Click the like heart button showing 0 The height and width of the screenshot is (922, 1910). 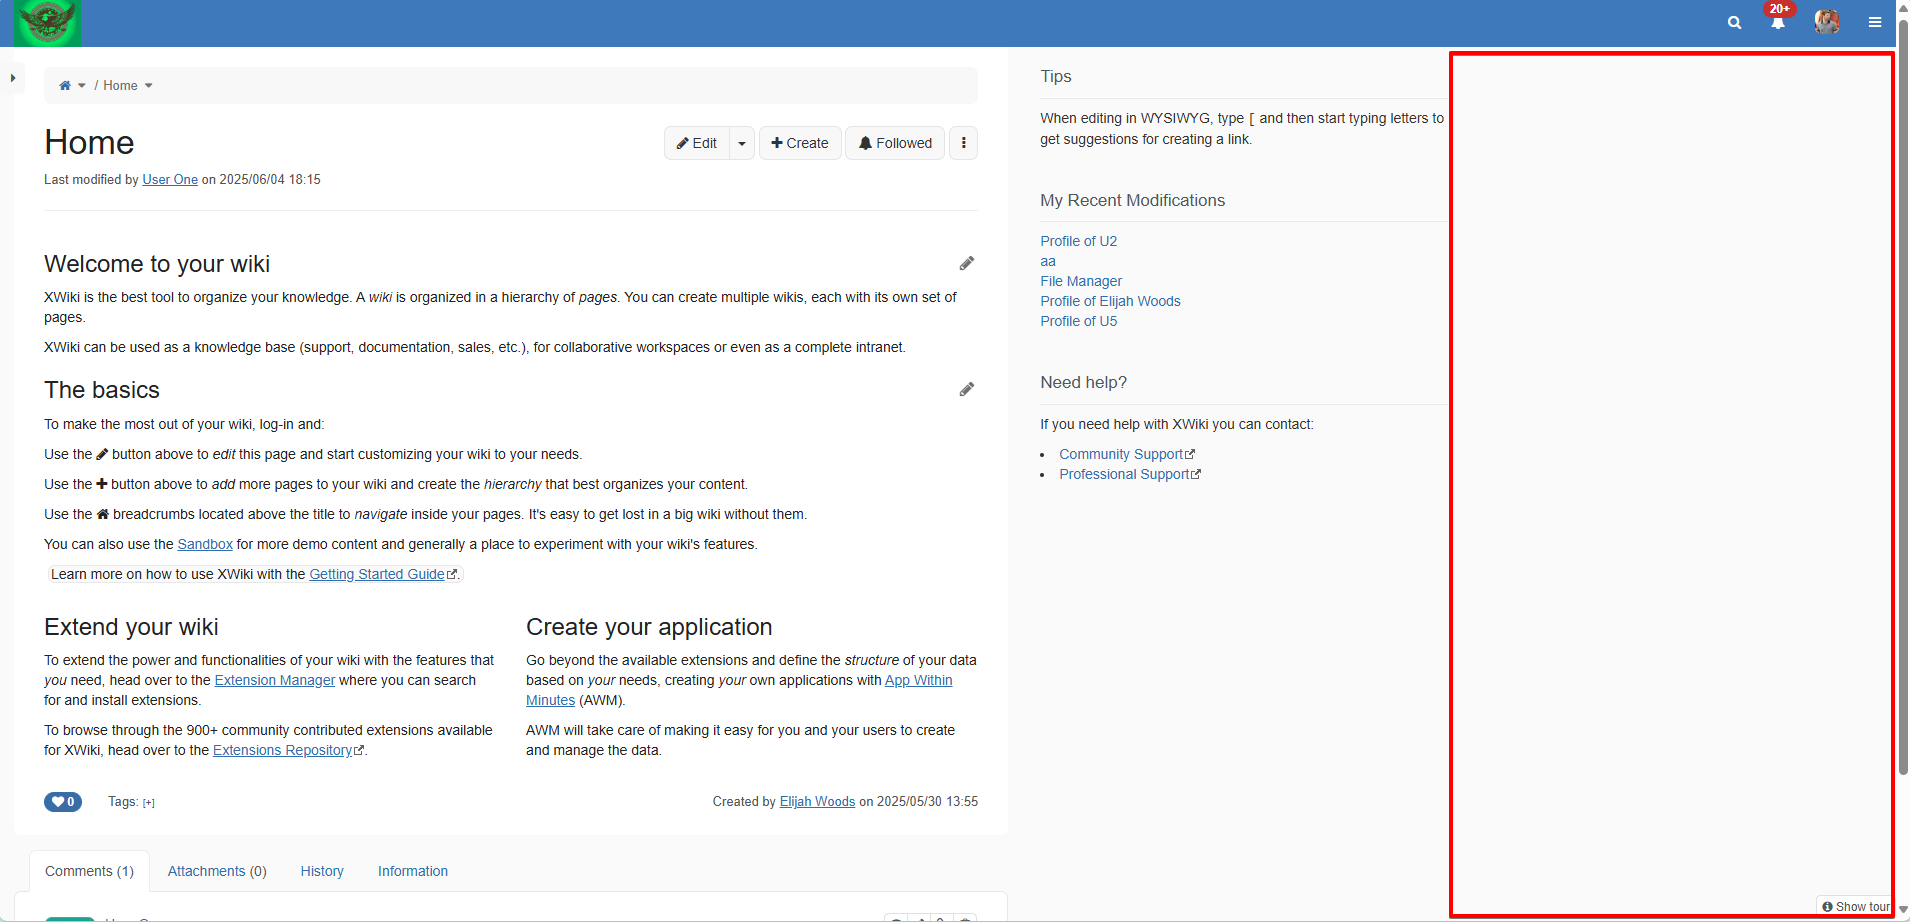pyautogui.click(x=63, y=802)
